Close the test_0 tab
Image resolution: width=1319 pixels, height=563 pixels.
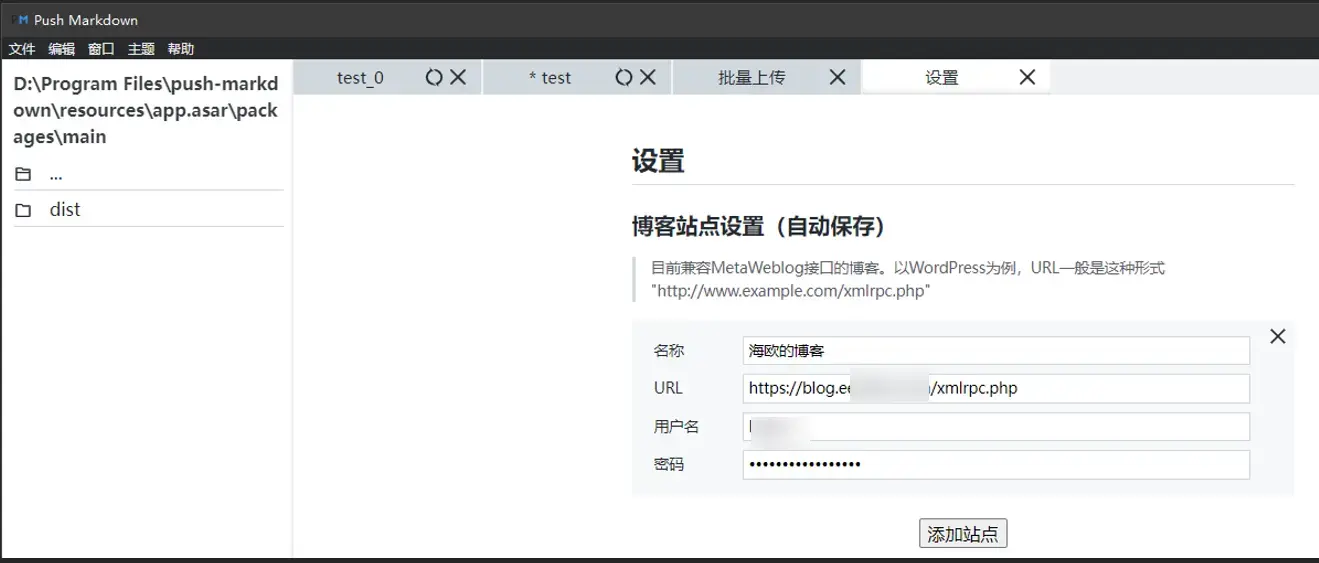tap(458, 77)
